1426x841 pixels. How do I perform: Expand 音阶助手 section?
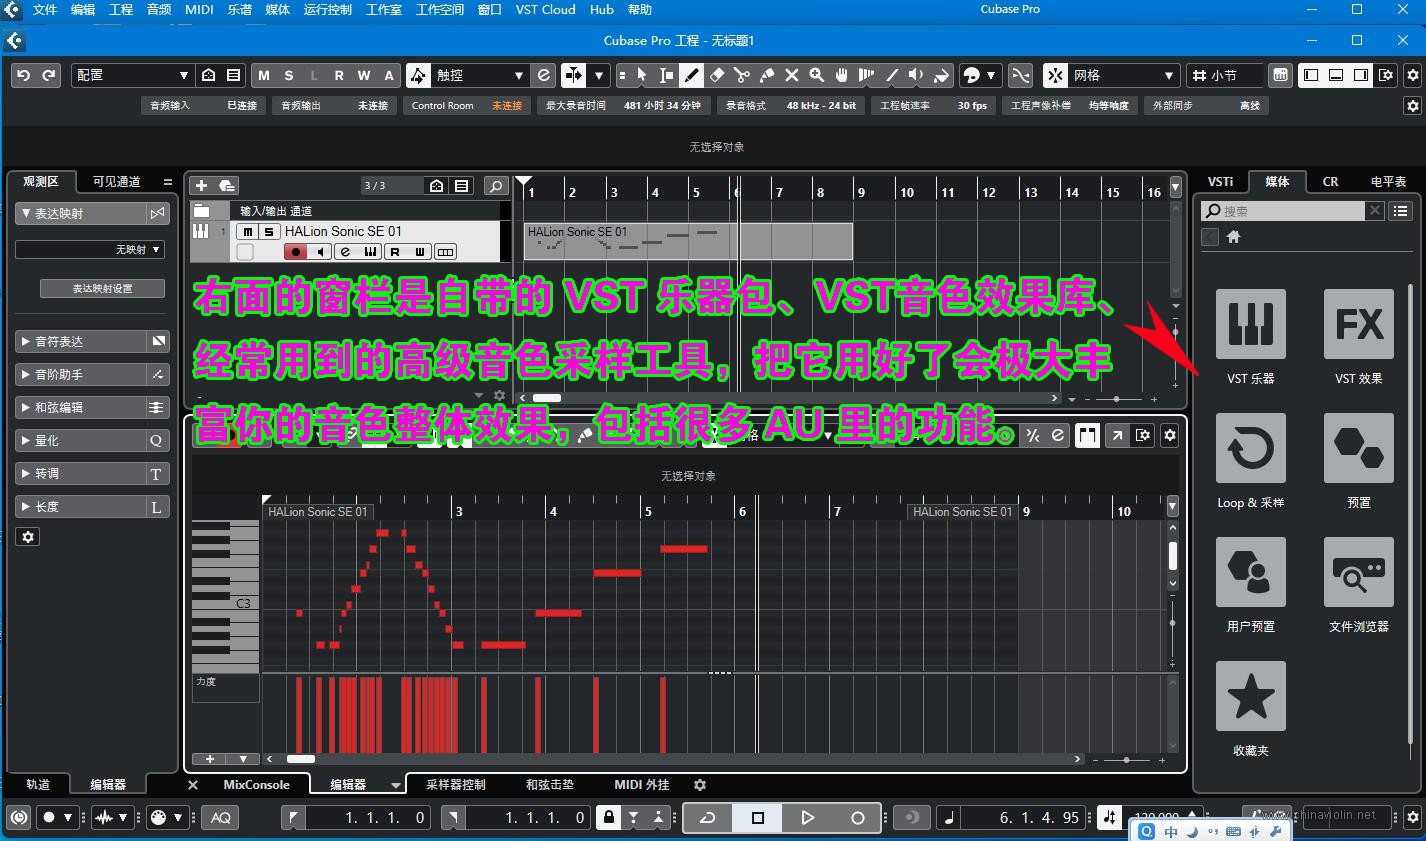click(80, 374)
